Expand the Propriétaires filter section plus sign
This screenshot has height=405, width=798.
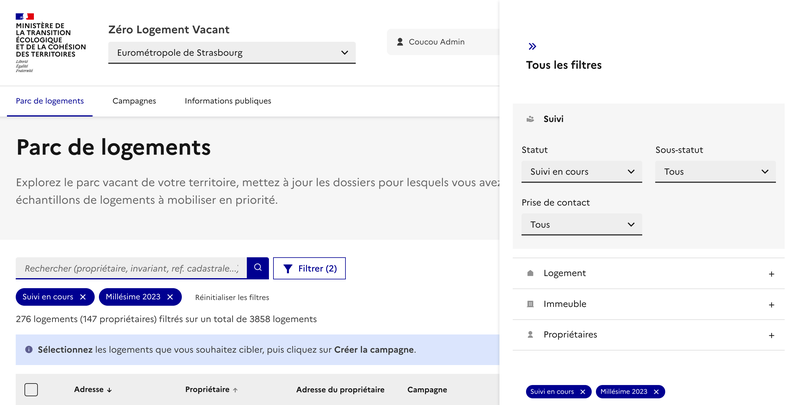[x=772, y=335]
